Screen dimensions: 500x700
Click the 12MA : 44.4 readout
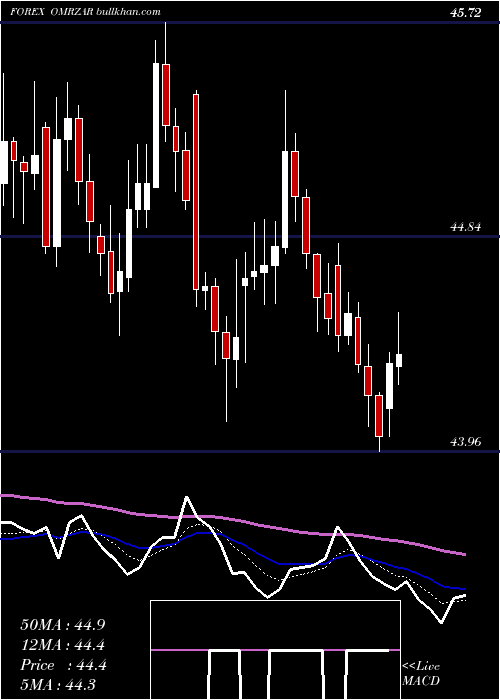click(x=63, y=645)
